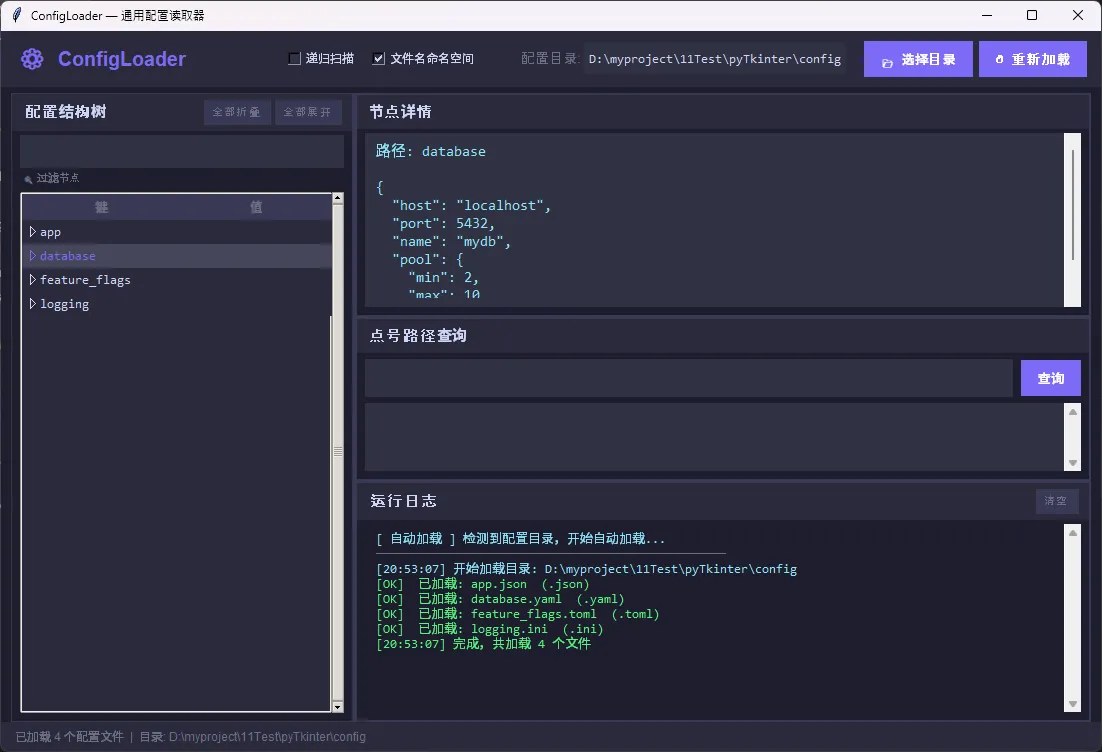
Task: Maximize the ConfigLoader window
Action: 1032,15
